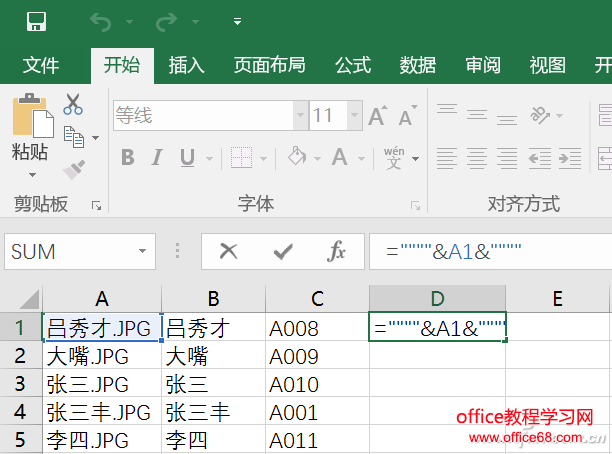
Task: Click the Borders icon
Action: pyautogui.click(x=241, y=158)
